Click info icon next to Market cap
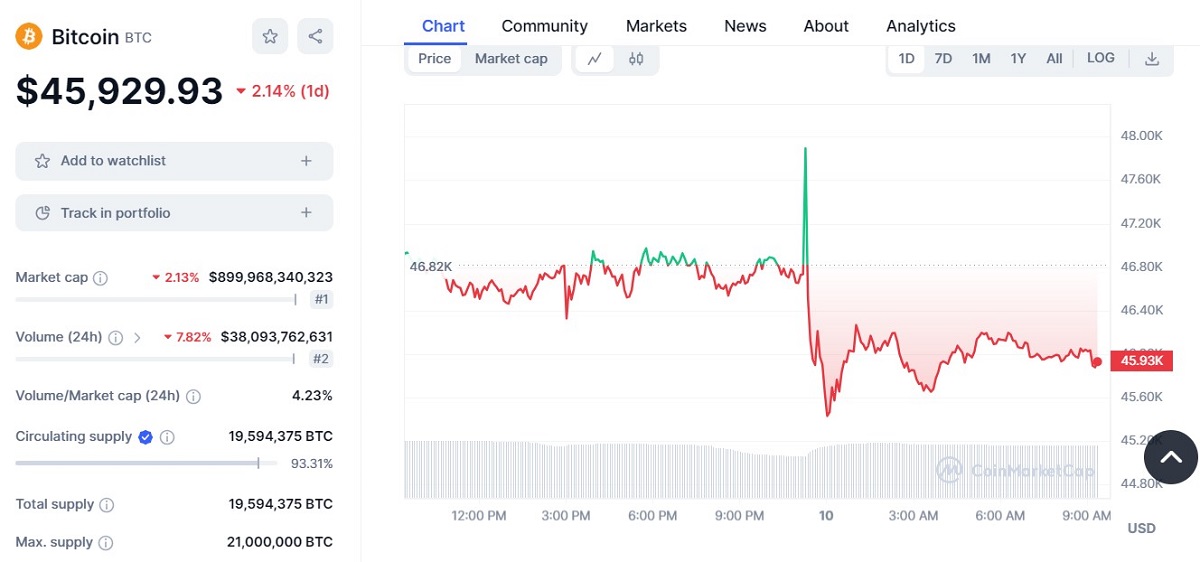1200x562 pixels. point(100,278)
